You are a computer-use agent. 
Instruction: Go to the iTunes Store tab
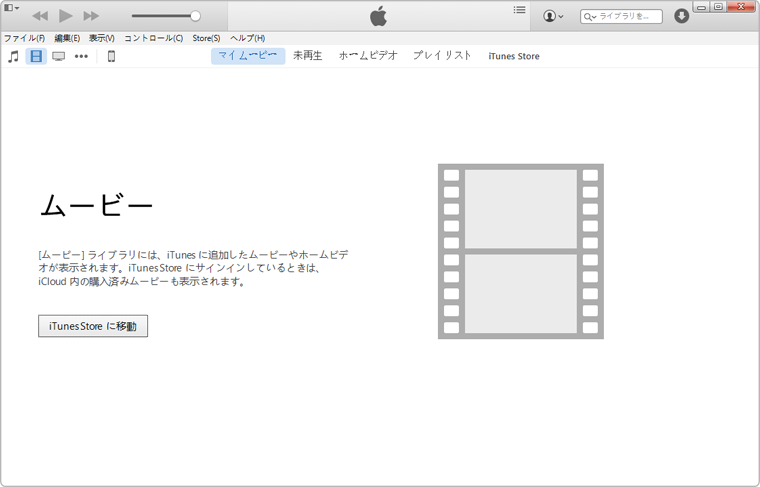(514, 56)
